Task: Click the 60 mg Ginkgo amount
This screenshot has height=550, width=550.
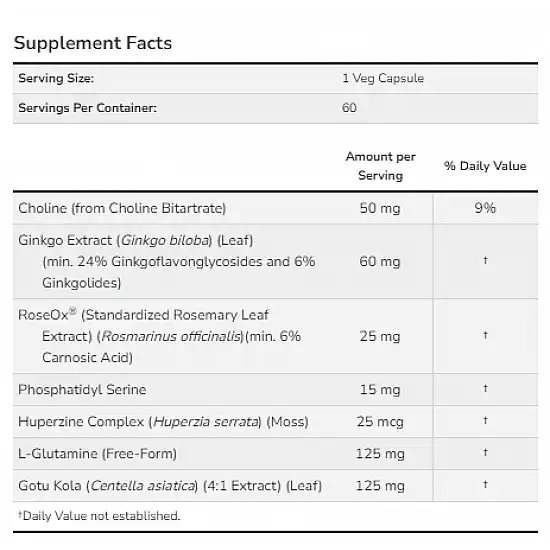Action: (x=380, y=262)
